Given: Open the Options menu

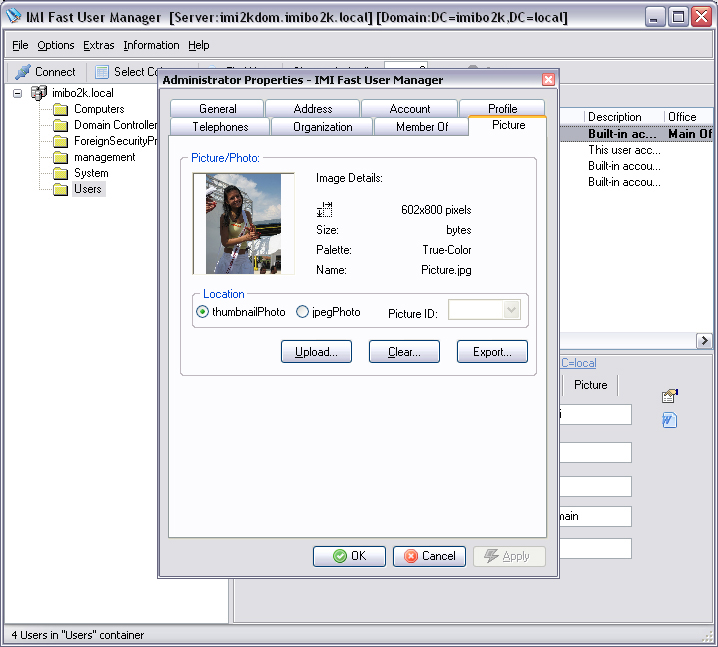Looking at the screenshot, I should click(55, 45).
